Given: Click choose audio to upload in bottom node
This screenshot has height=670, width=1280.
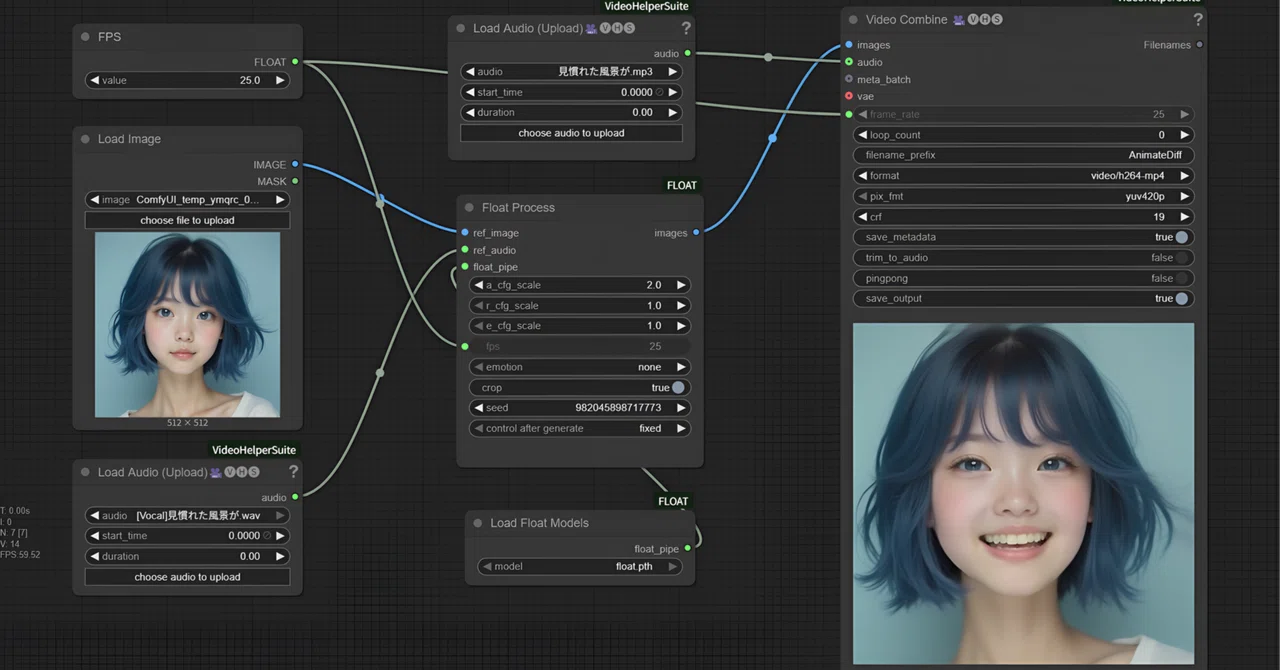Looking at the screenshot, I should point(187,577).
